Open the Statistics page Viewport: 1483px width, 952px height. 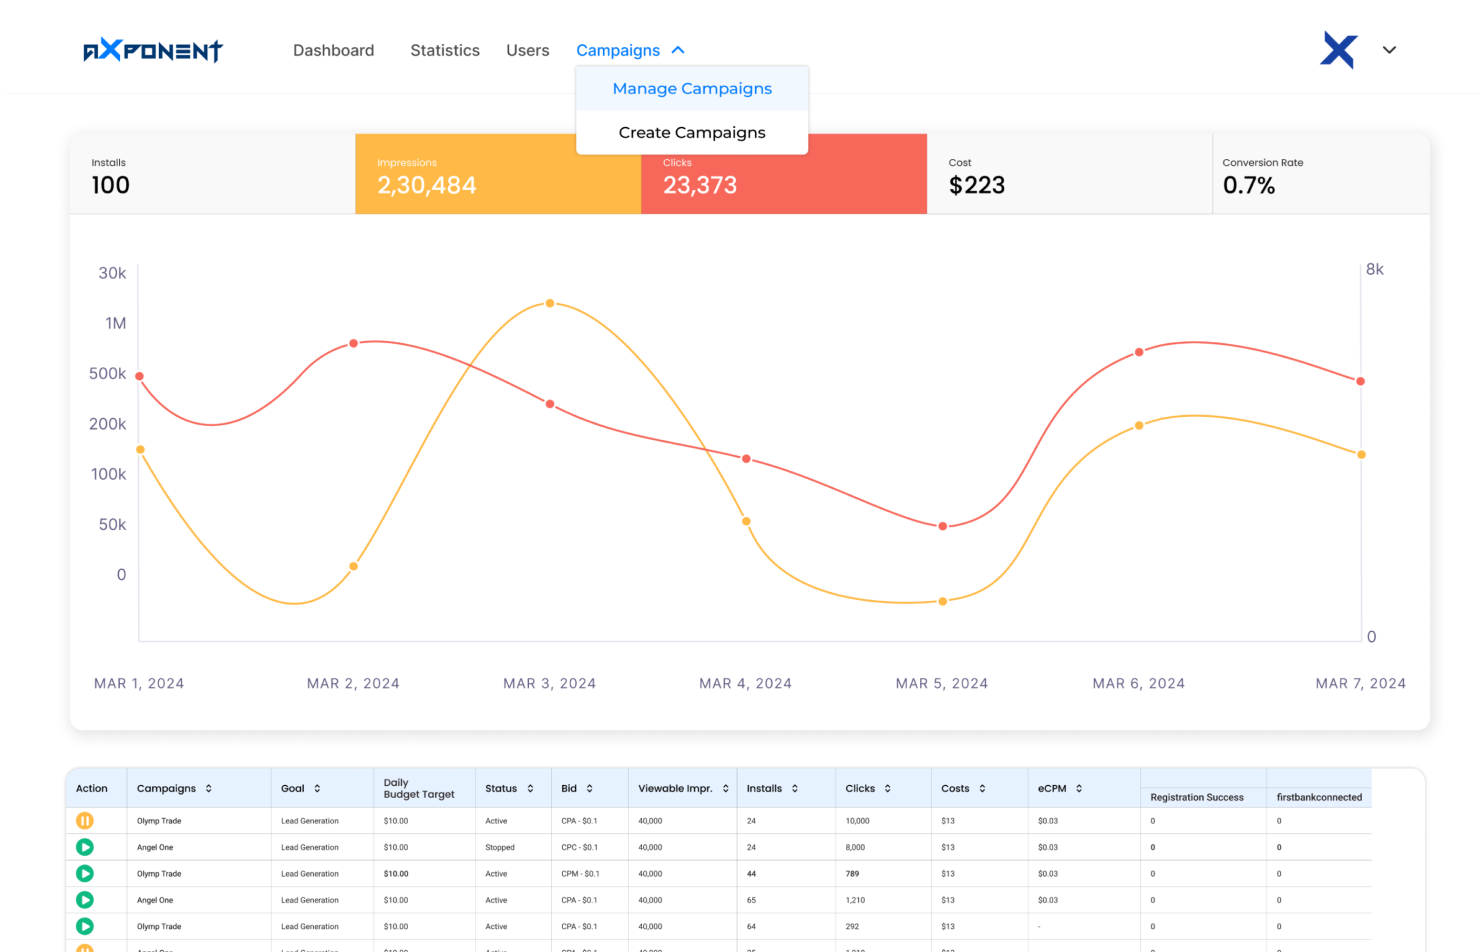pos(445,50)
